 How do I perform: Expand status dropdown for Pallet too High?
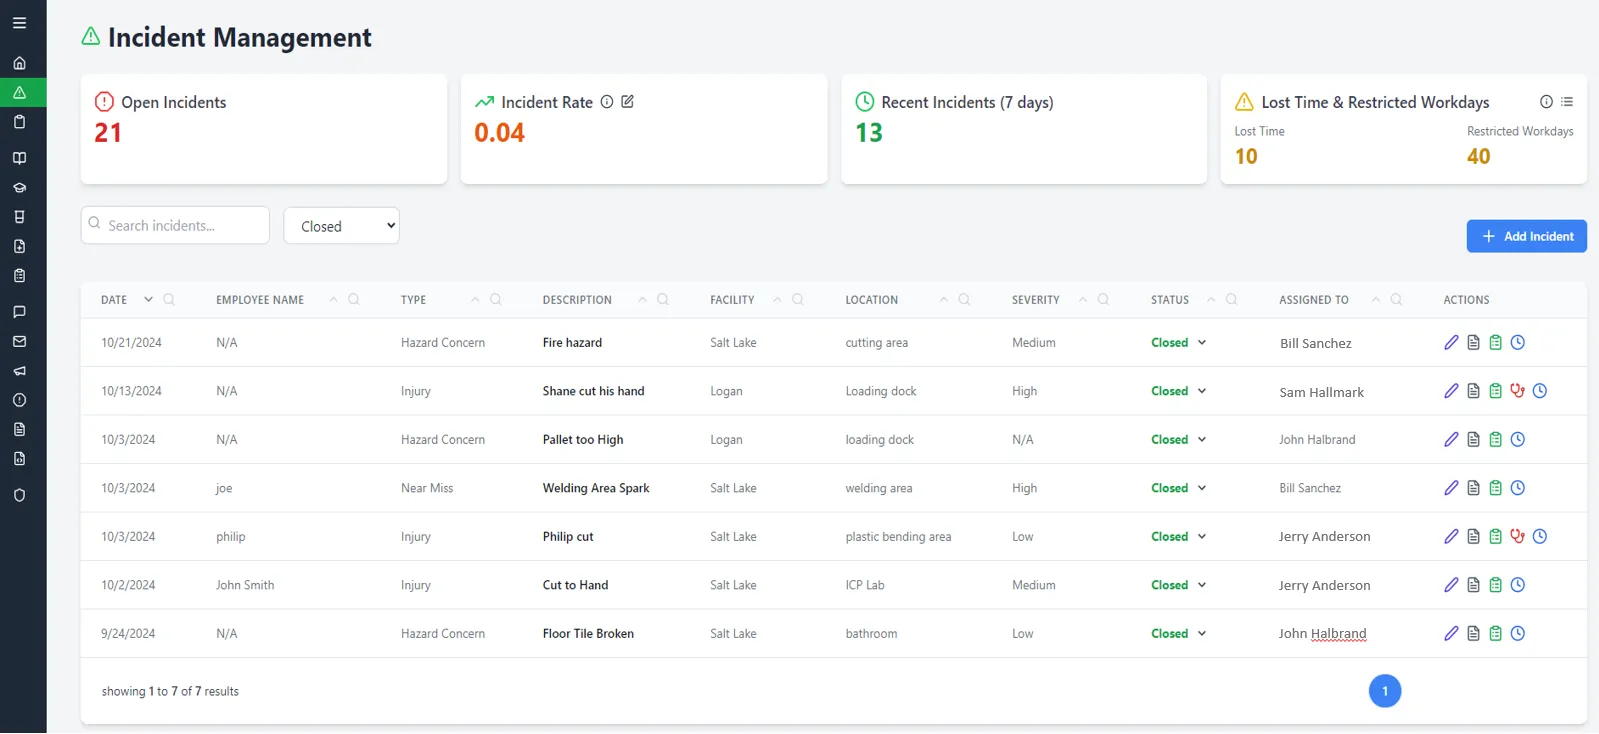(x=1202, y=439)
